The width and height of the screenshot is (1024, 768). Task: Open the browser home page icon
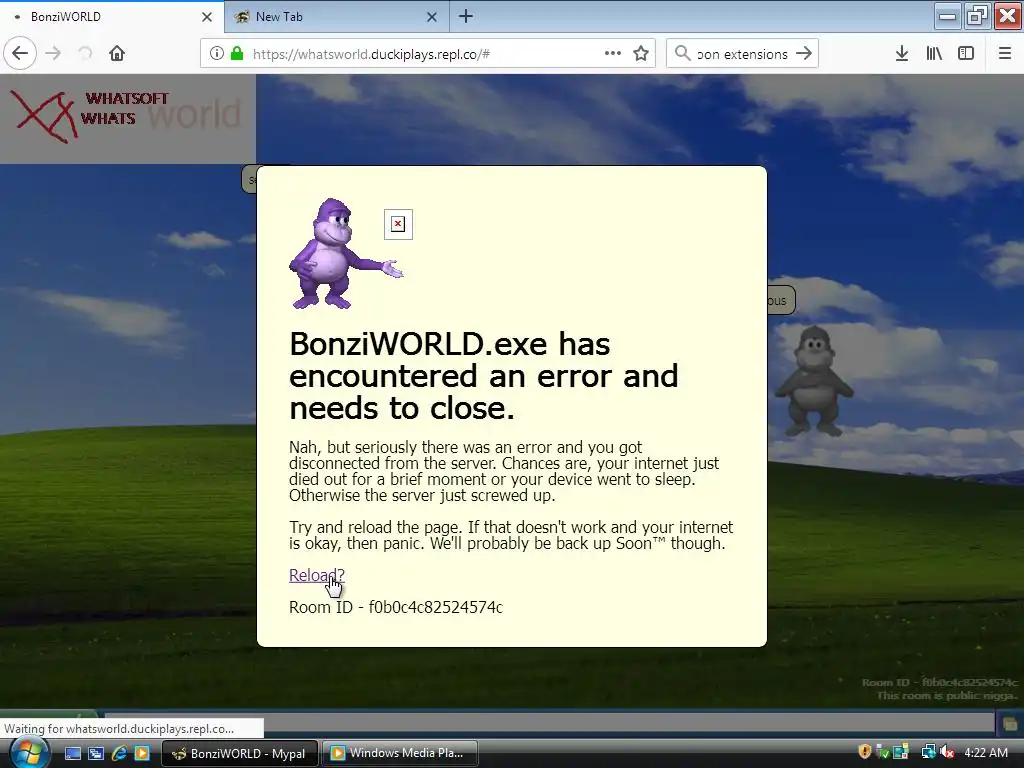(117, 54)
